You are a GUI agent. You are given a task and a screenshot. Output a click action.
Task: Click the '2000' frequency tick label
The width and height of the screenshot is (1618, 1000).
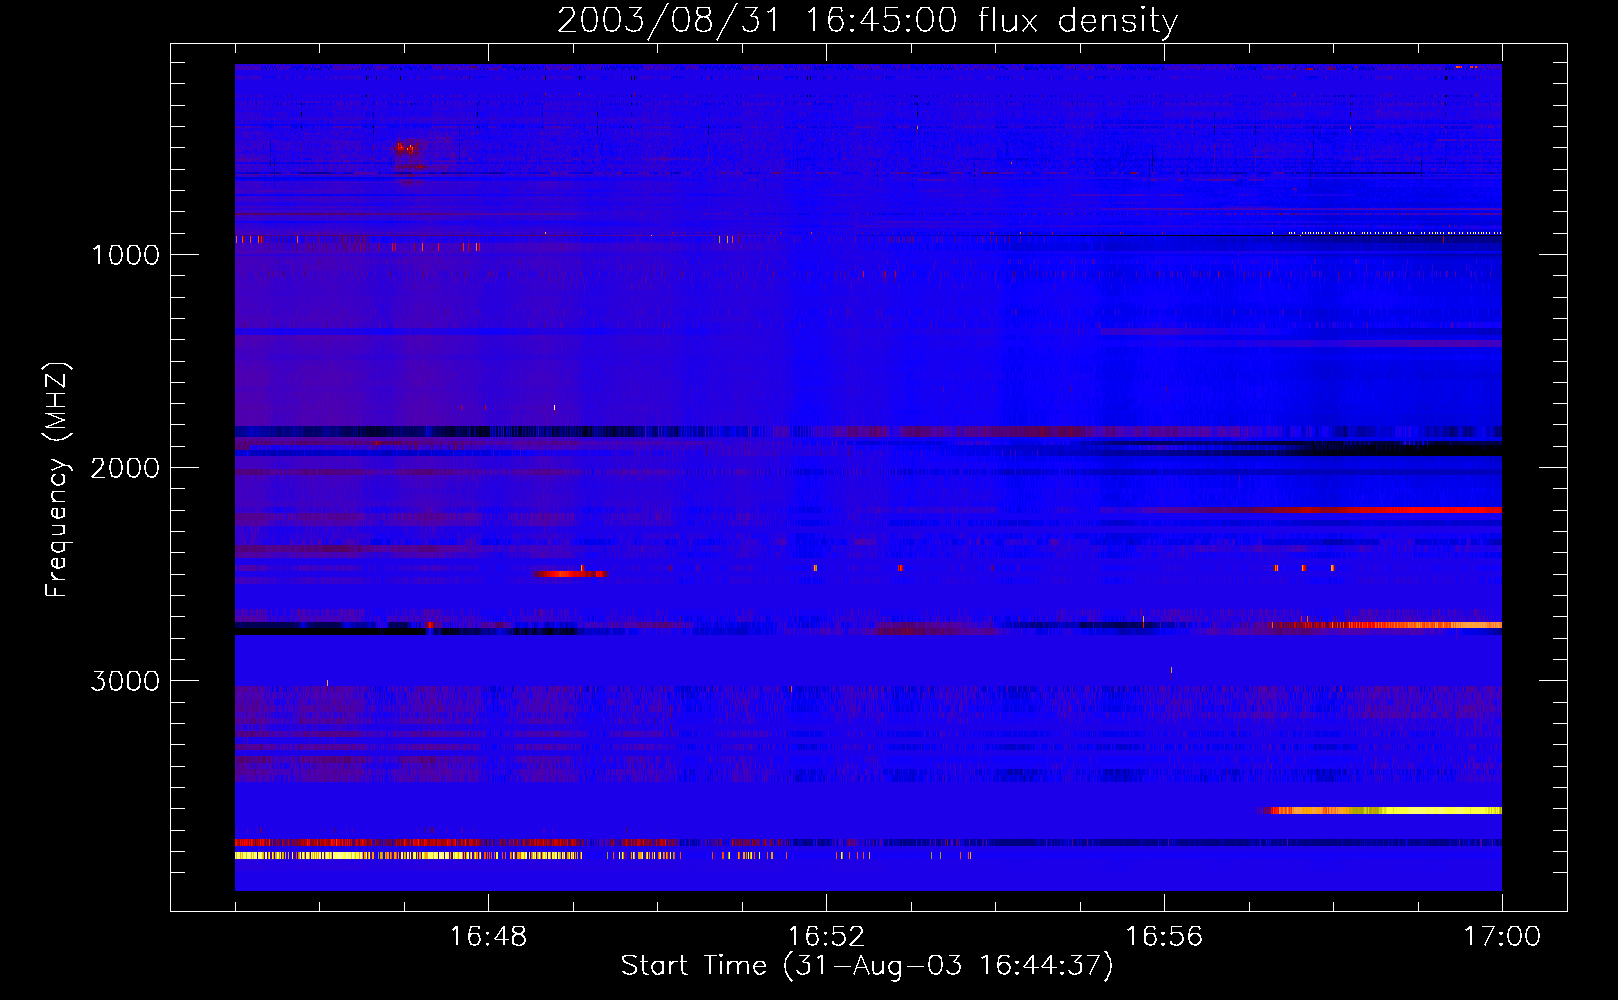tap(125, 468)
